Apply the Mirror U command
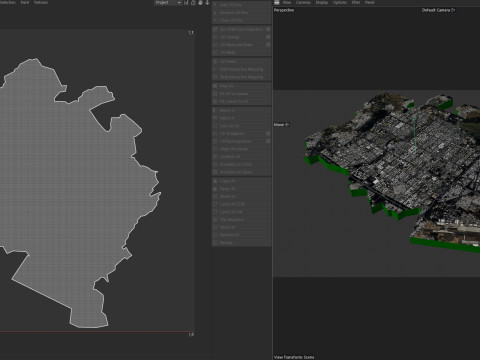Screen dimensions: 480x360 coord(241,110)
